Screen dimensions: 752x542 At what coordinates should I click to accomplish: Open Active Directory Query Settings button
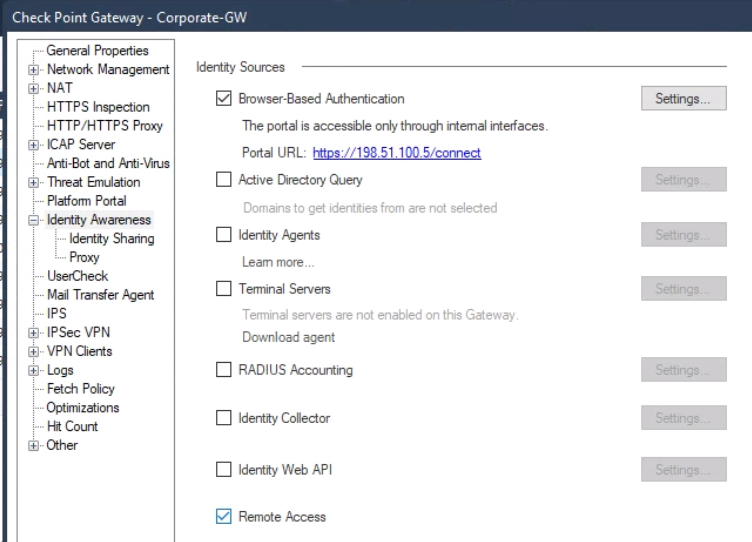tap(683, 179)
